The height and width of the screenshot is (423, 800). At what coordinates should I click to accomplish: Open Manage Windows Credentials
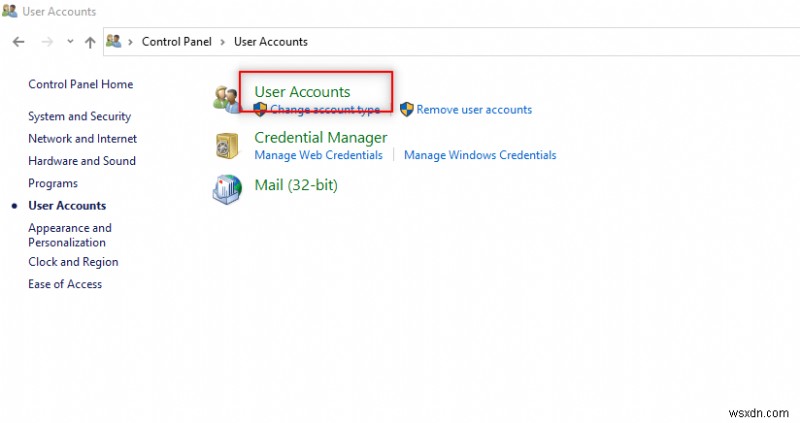coord(480,156)
